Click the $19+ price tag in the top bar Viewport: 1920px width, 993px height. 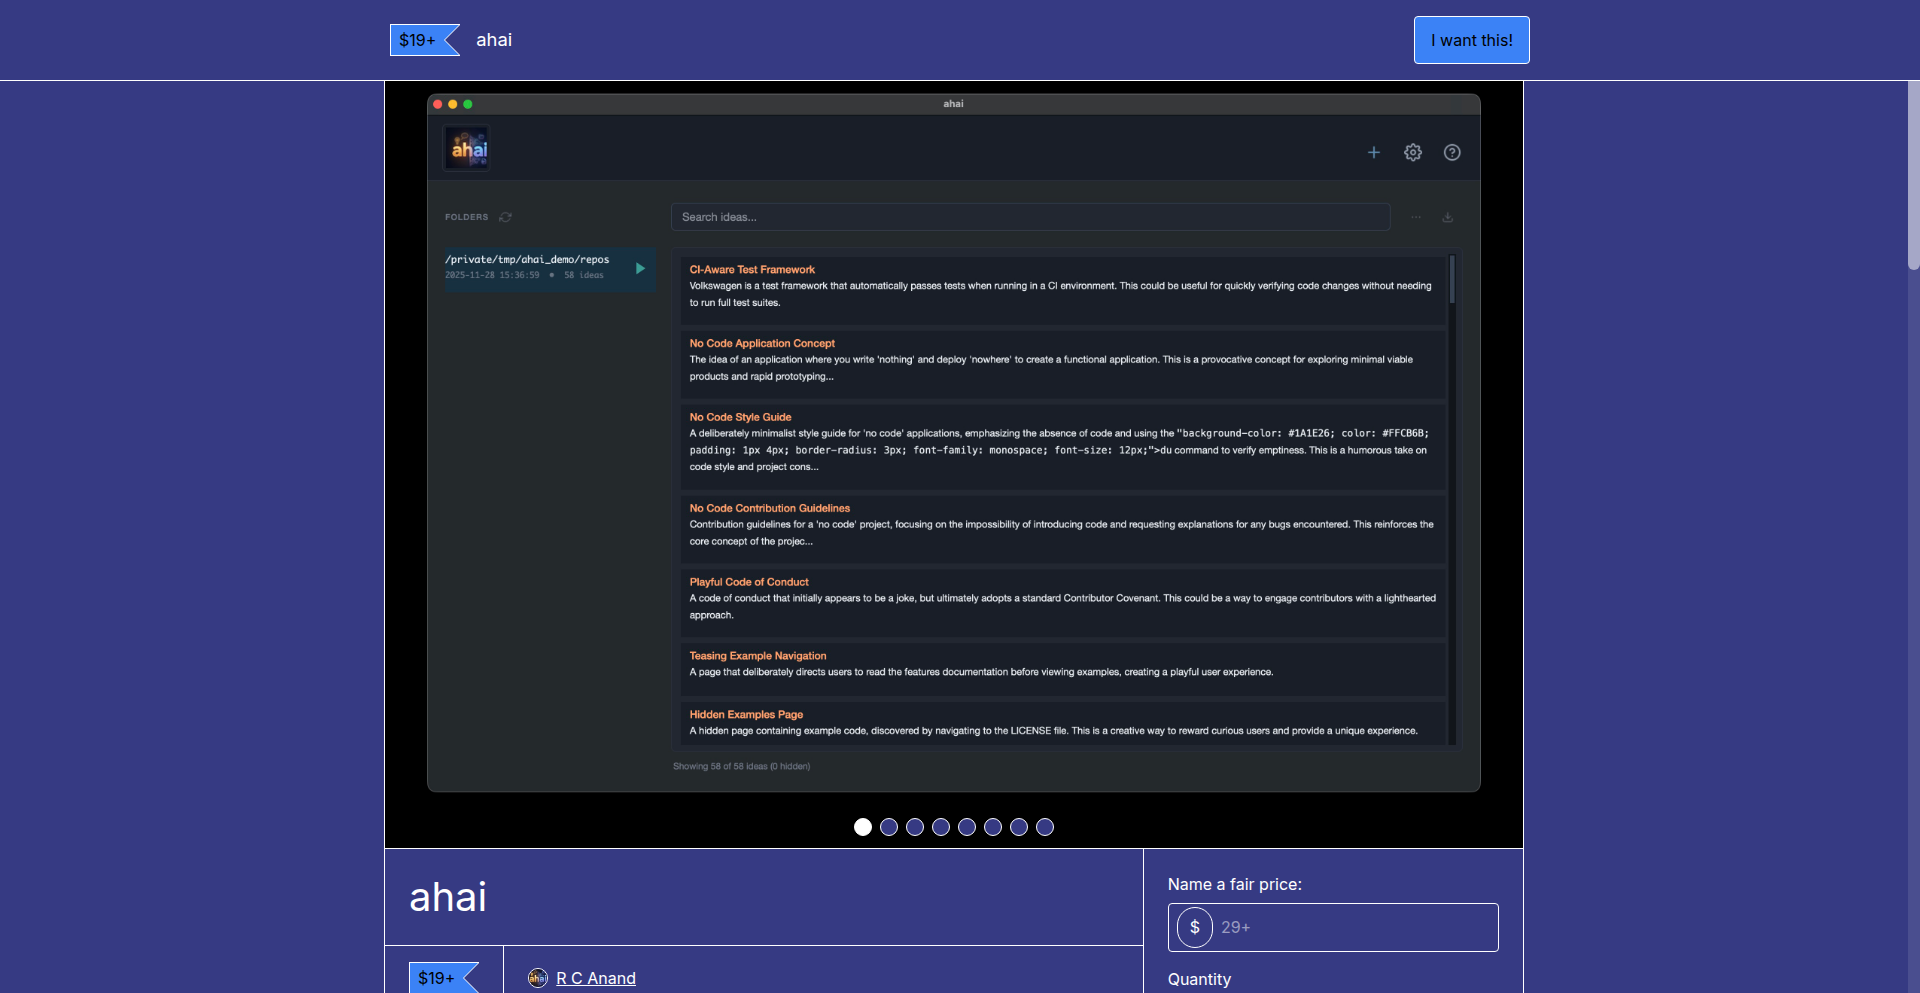[424, 40]
